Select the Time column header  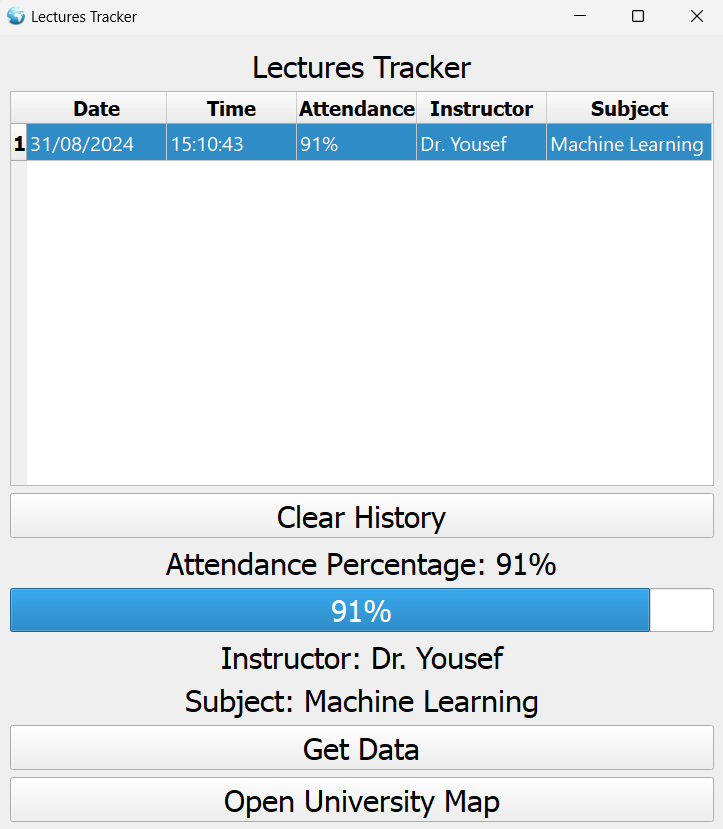click(230, 109)
